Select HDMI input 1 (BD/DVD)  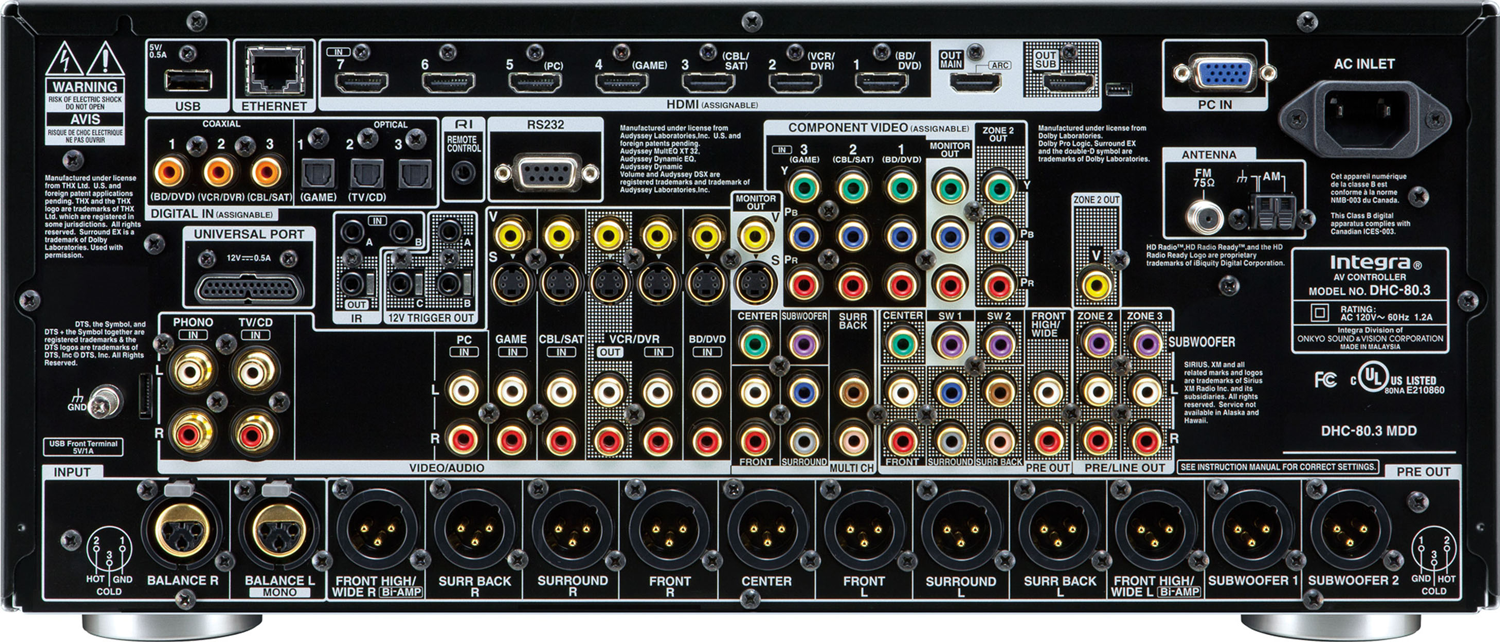click(883, 82)
